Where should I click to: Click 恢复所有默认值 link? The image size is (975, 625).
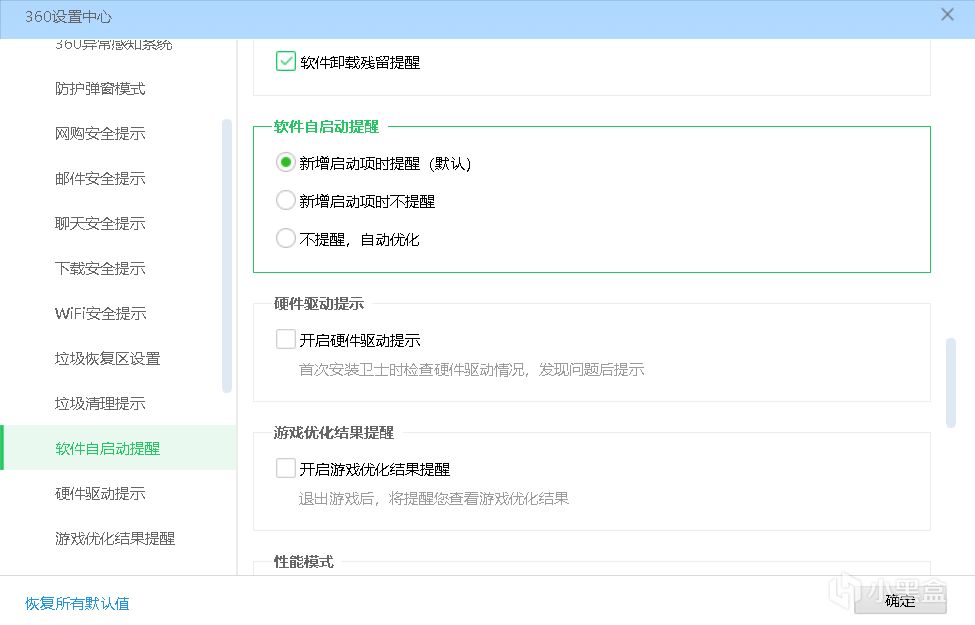click(x=77, y=604)
